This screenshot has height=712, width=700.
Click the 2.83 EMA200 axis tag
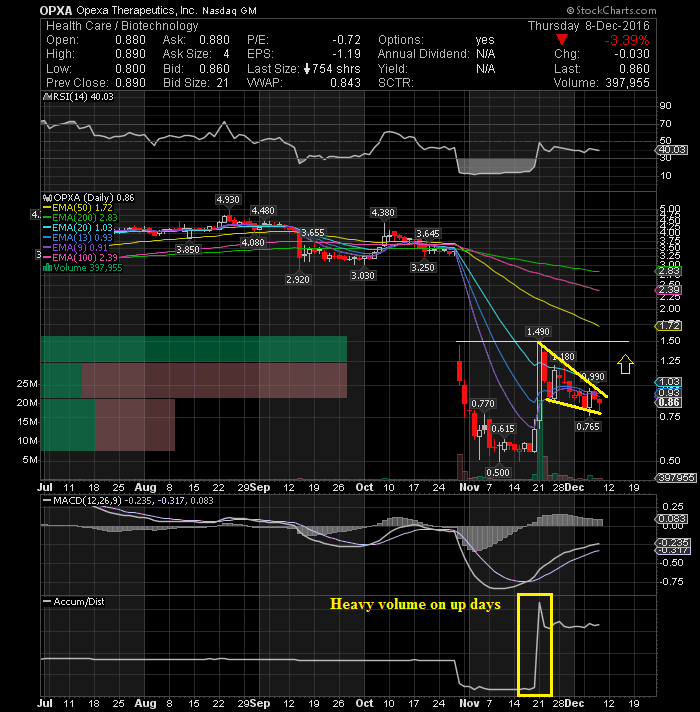pyautogui.click(x=669, y=272)
